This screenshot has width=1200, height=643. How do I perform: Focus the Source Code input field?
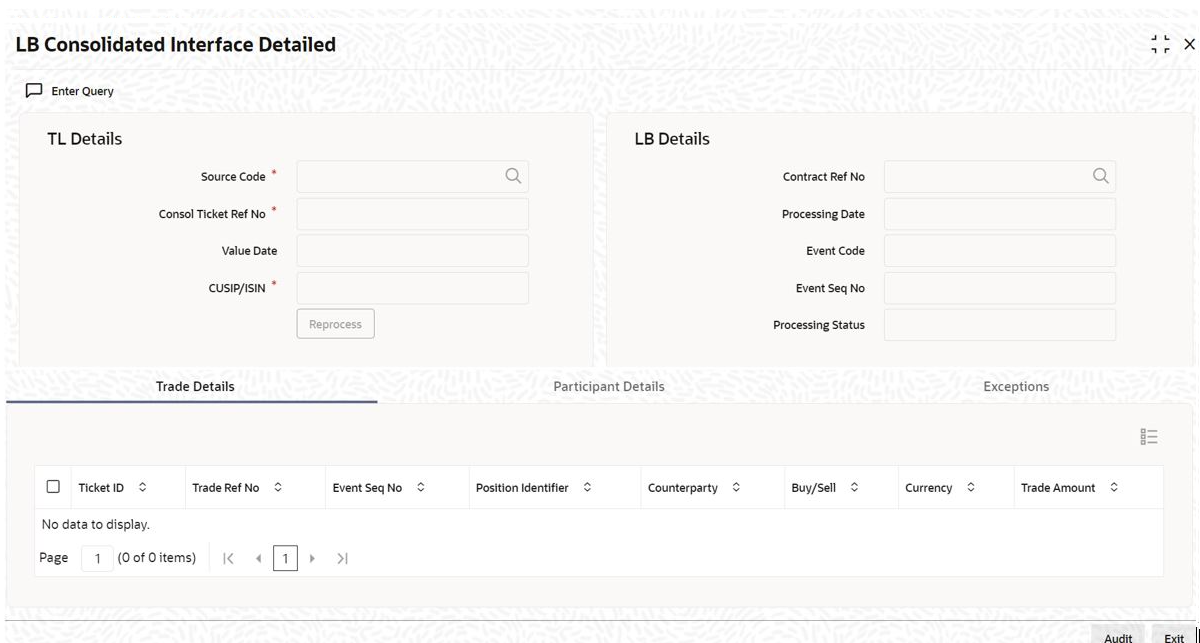pyautogui.click(x=413, y=176)
